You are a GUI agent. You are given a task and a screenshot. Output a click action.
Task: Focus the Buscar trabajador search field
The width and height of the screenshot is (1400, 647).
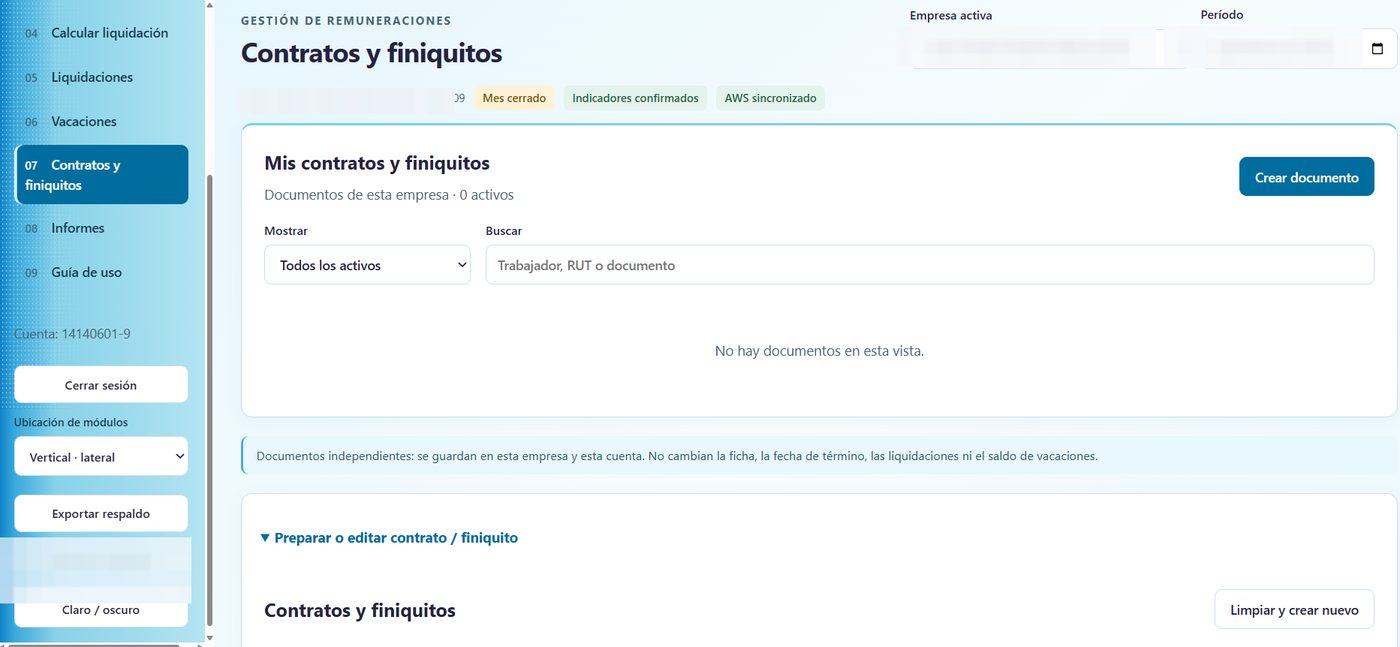(x=930, y=265)
